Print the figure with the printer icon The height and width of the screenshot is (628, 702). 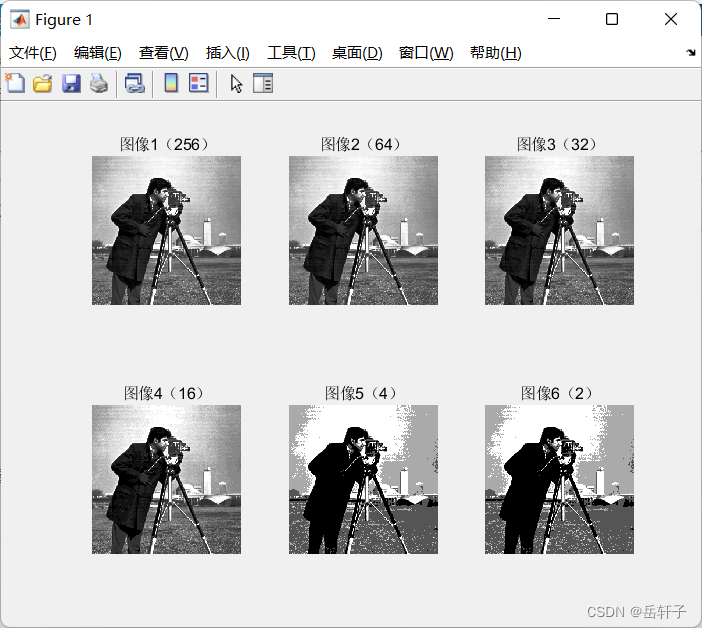click(99, 84)
